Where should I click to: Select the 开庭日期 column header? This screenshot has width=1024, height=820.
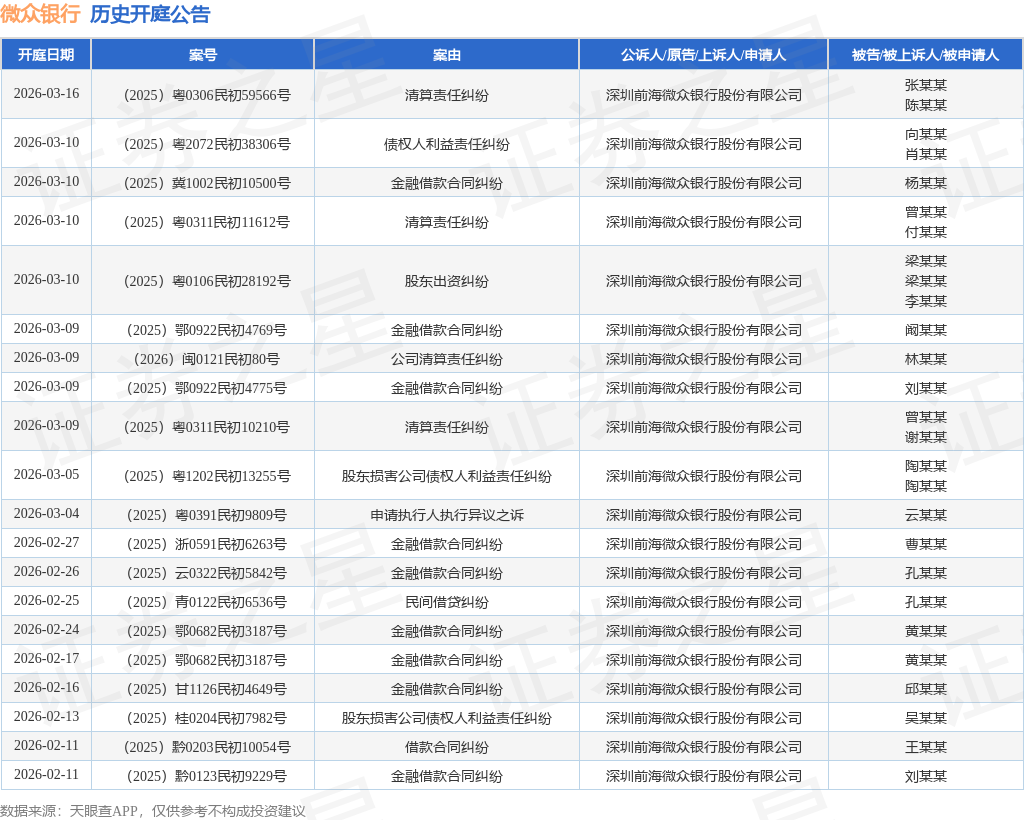coord(46,55)
